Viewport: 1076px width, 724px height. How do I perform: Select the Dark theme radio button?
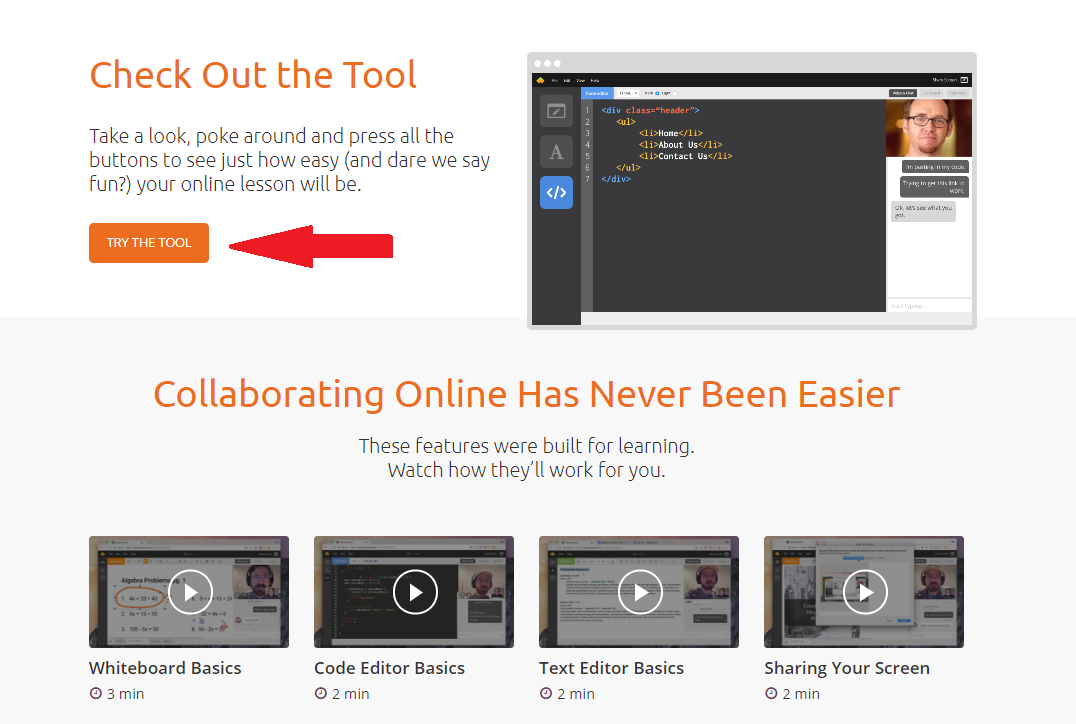[x=657, y=93]
